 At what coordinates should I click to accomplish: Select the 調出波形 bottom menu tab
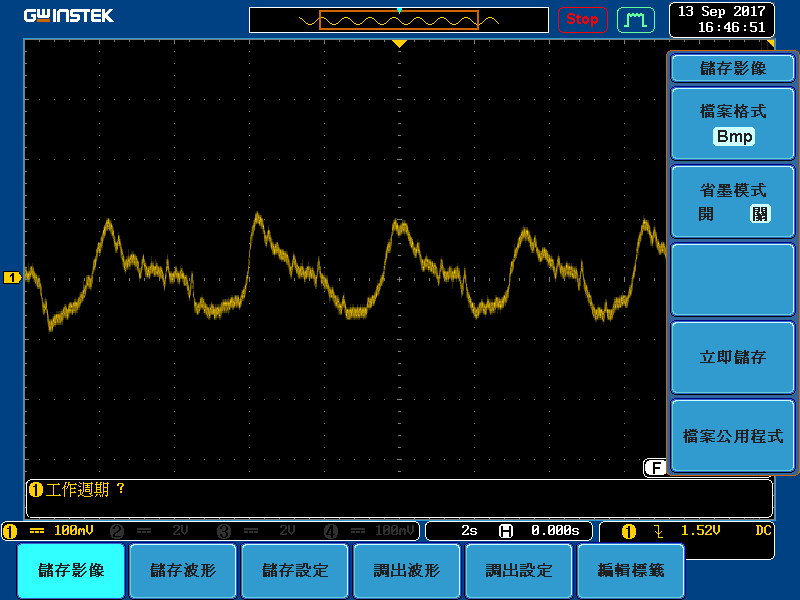pyautogui.click(x=407, y=570)
